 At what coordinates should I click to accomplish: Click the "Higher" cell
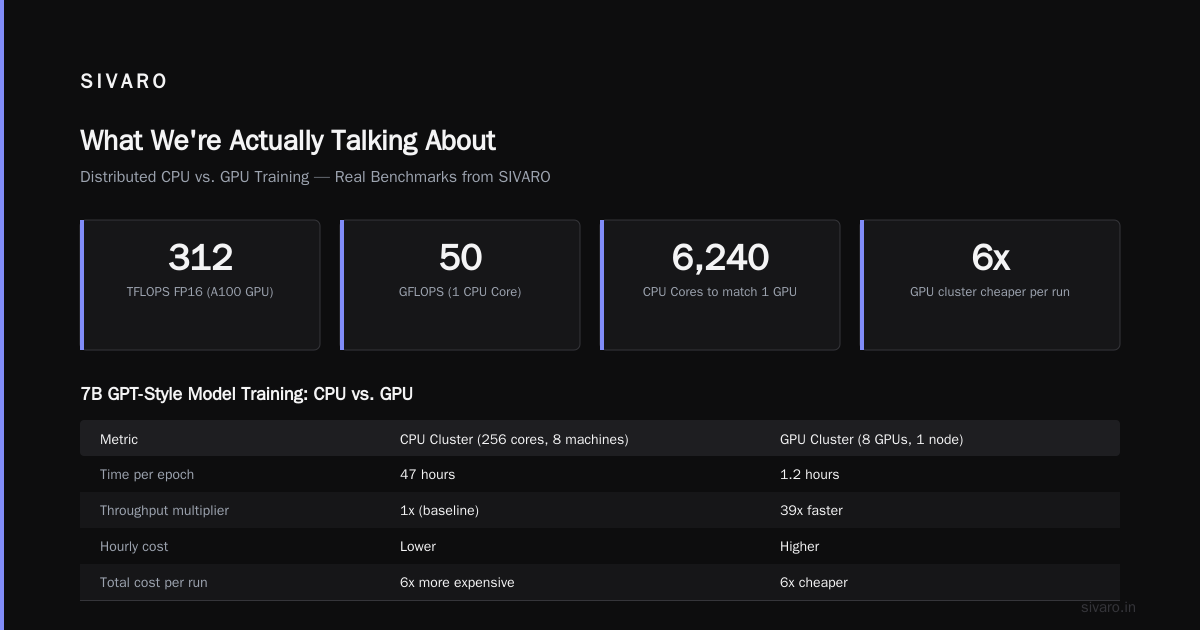[800, 547]
